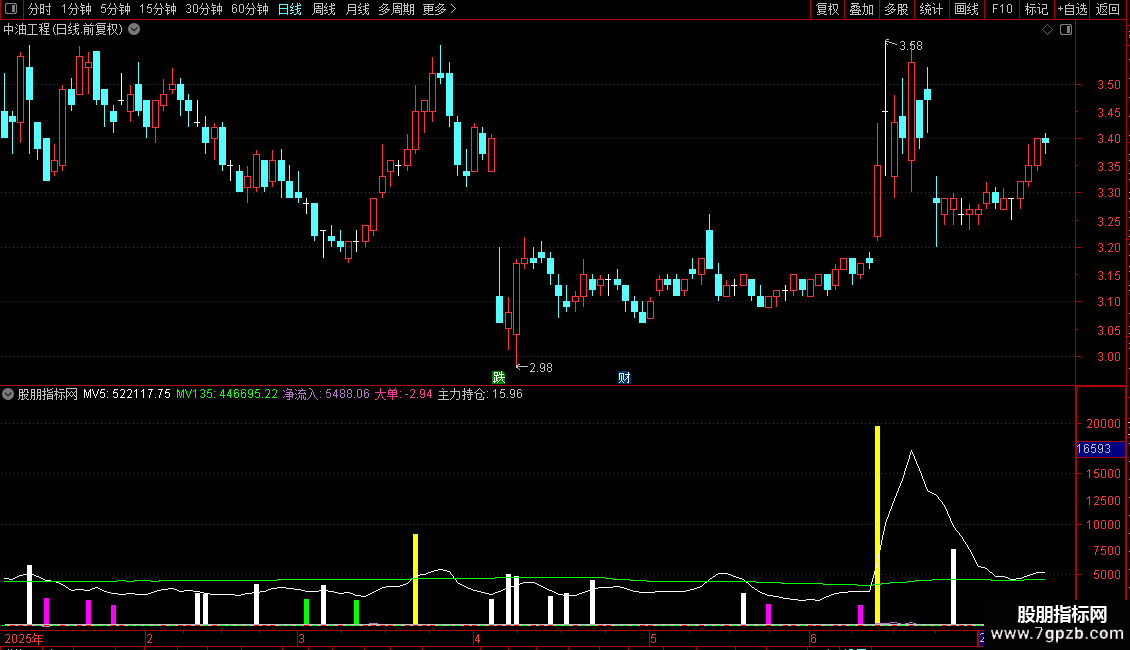
Task: Open the 复权 adjustment menu
Action: 827,9
